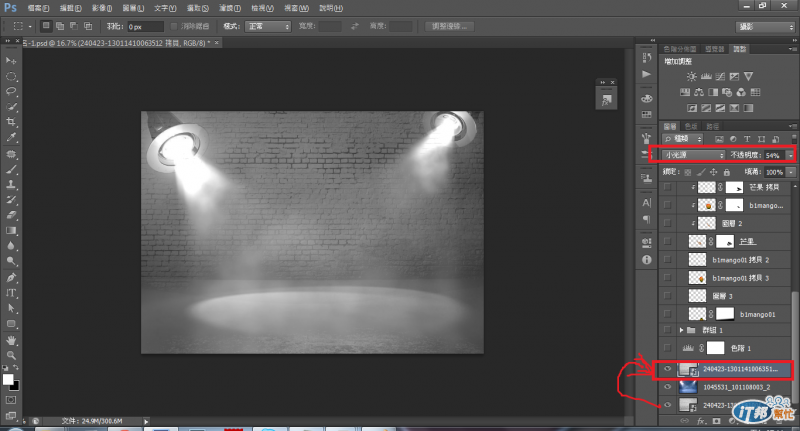This screenshot has width=800, height=431.
Task: Open the workspace switcher dropdown
Action: pyautogui.click(x=765, y=27)
